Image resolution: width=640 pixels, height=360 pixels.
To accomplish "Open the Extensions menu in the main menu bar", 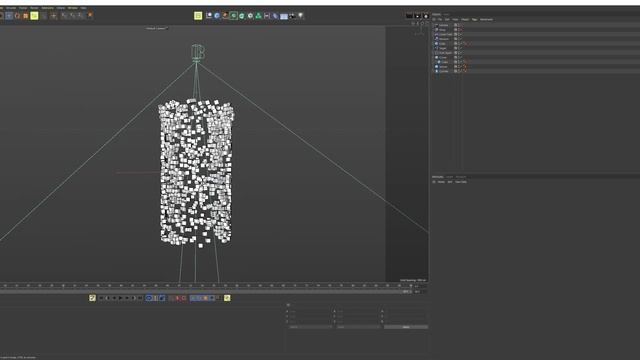I will [47, 8].
